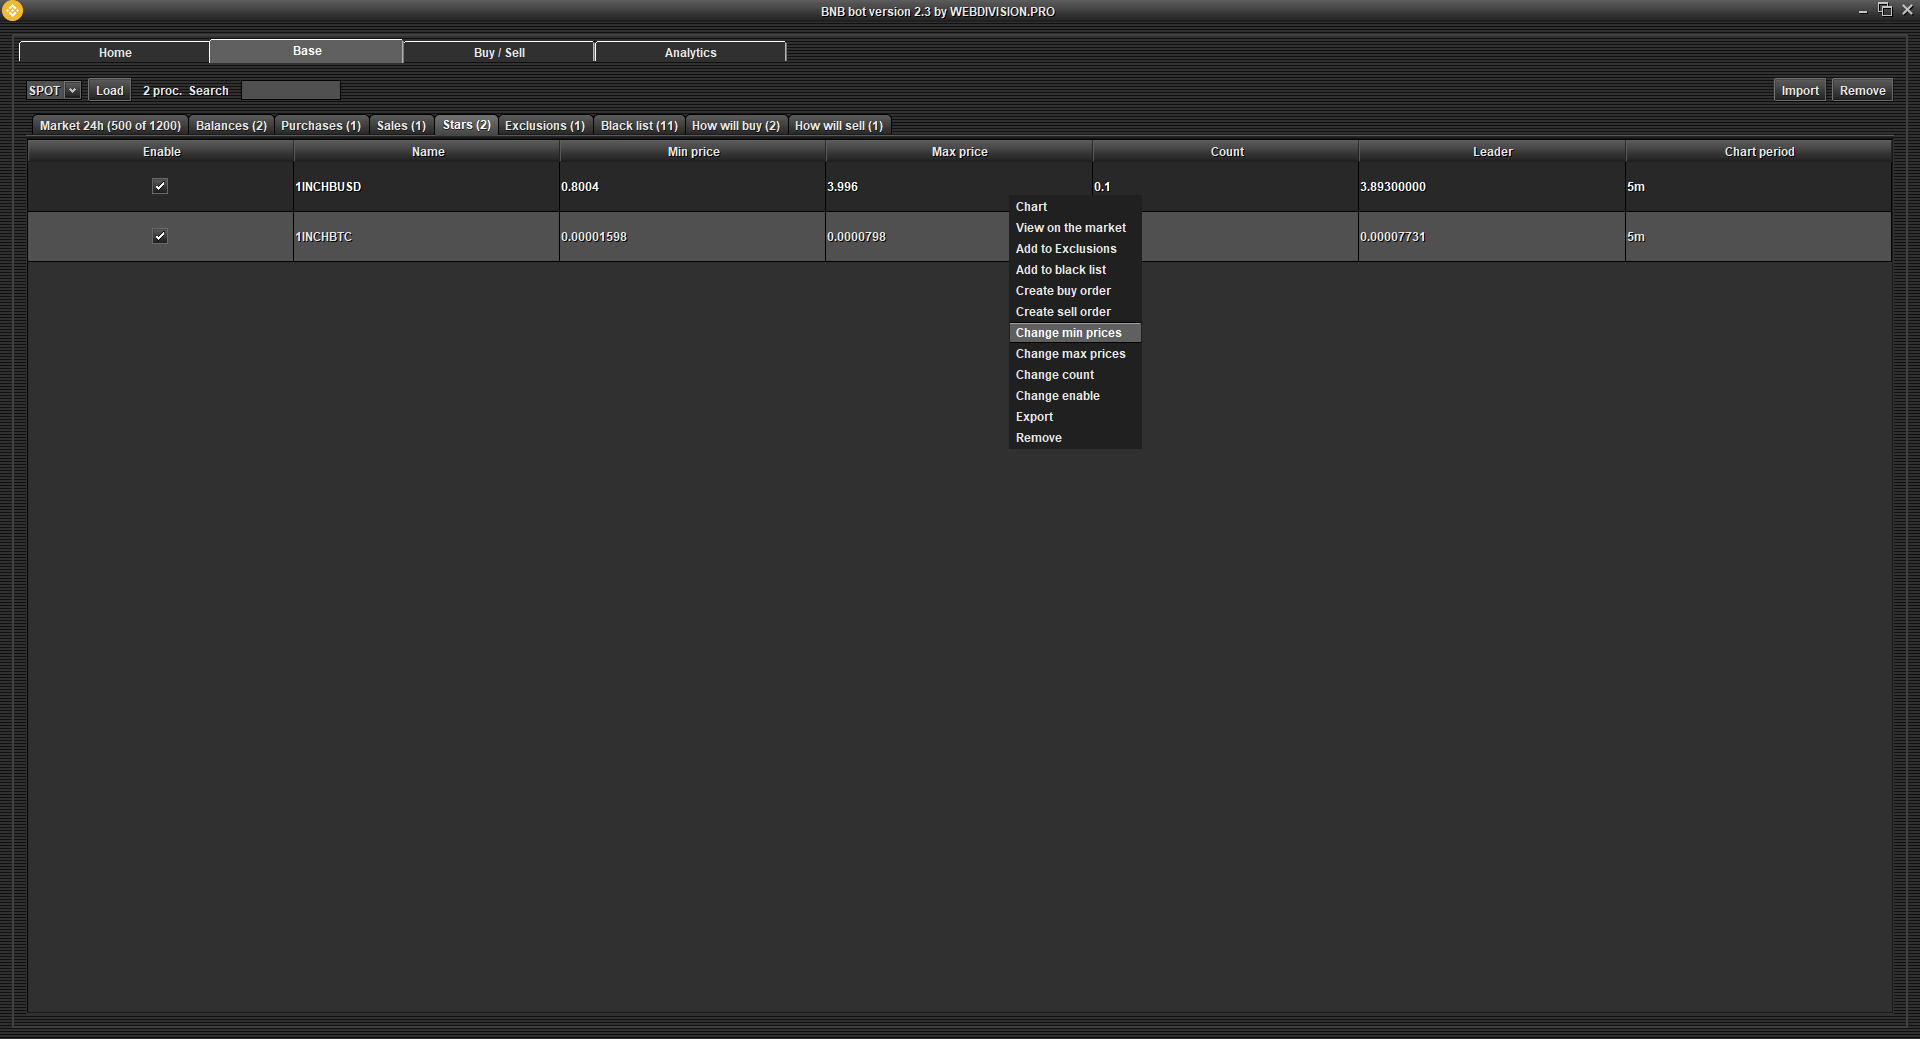Minimize the BNB bot window
This screenshot has height=1039, width=1920.
tap(1863, 11)
